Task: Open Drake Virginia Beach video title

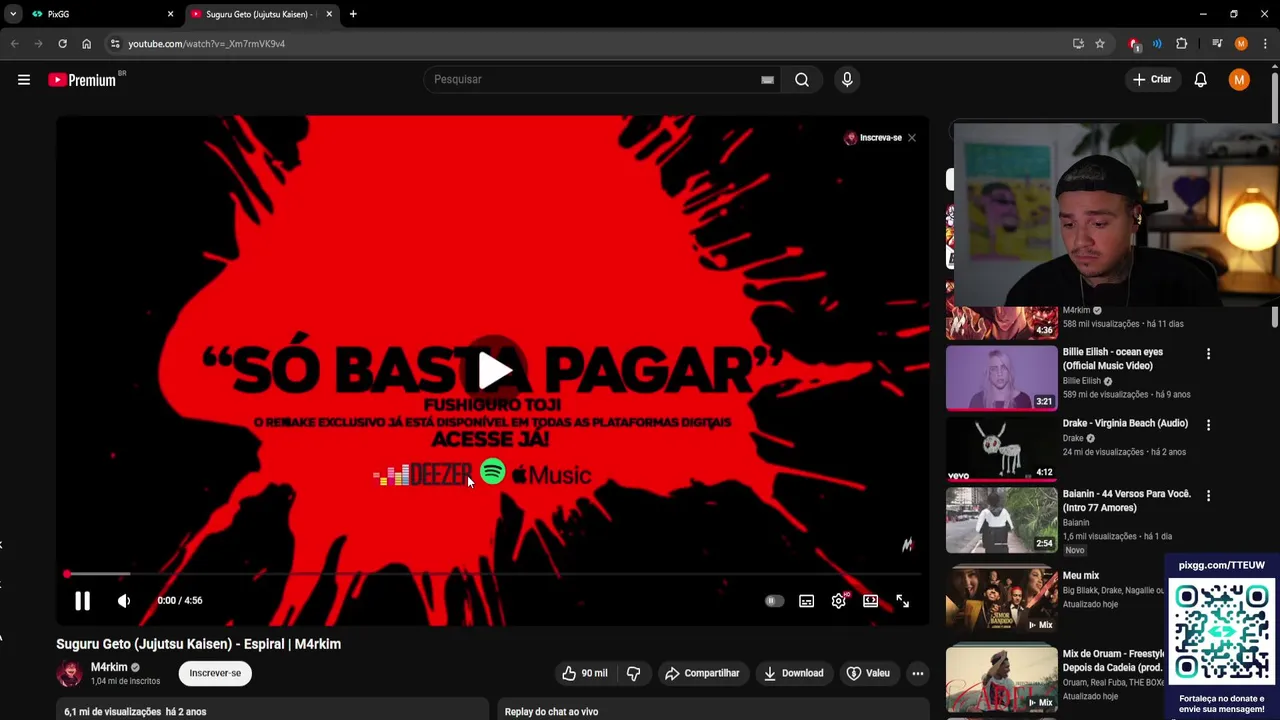Action: pos(1125,424)
